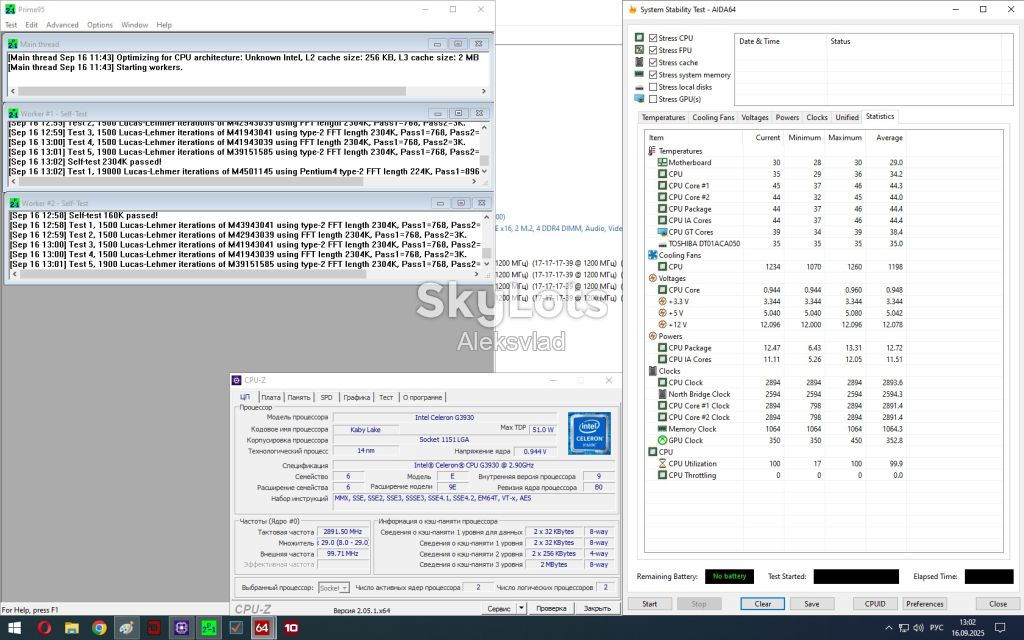This screenshot has height=640, width=1024.
Task: Switch to the Temperatures tab in AIDA64
Action: pyautogui.click(x=663, y=118)
